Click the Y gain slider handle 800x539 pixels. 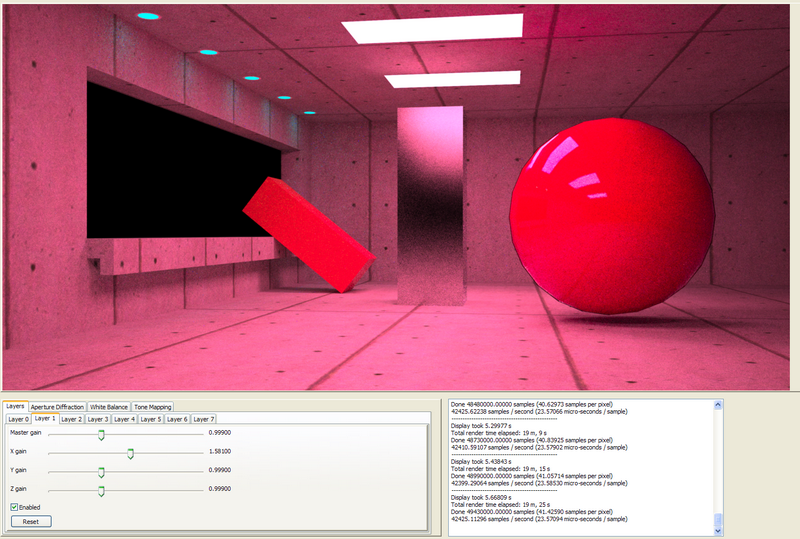(101, 471)
